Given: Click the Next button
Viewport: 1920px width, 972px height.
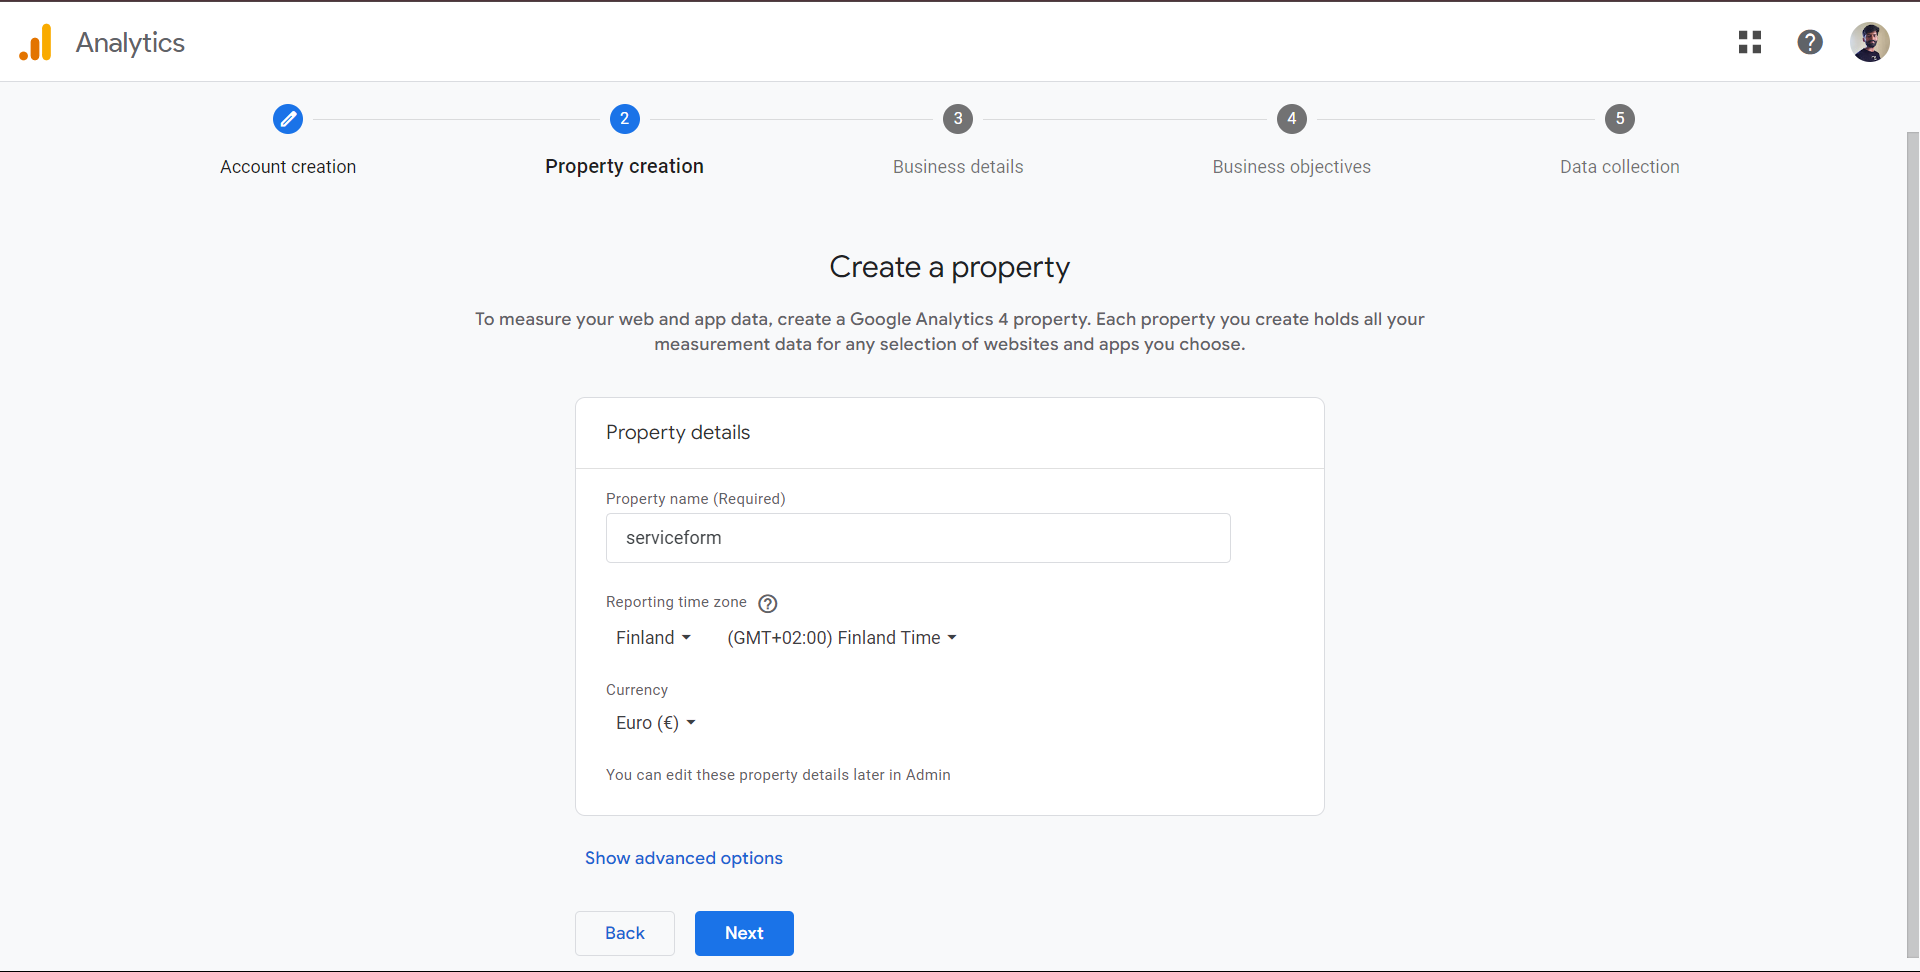Looking at the screenshot, I should pyautogui.click(x=744, y=933).
